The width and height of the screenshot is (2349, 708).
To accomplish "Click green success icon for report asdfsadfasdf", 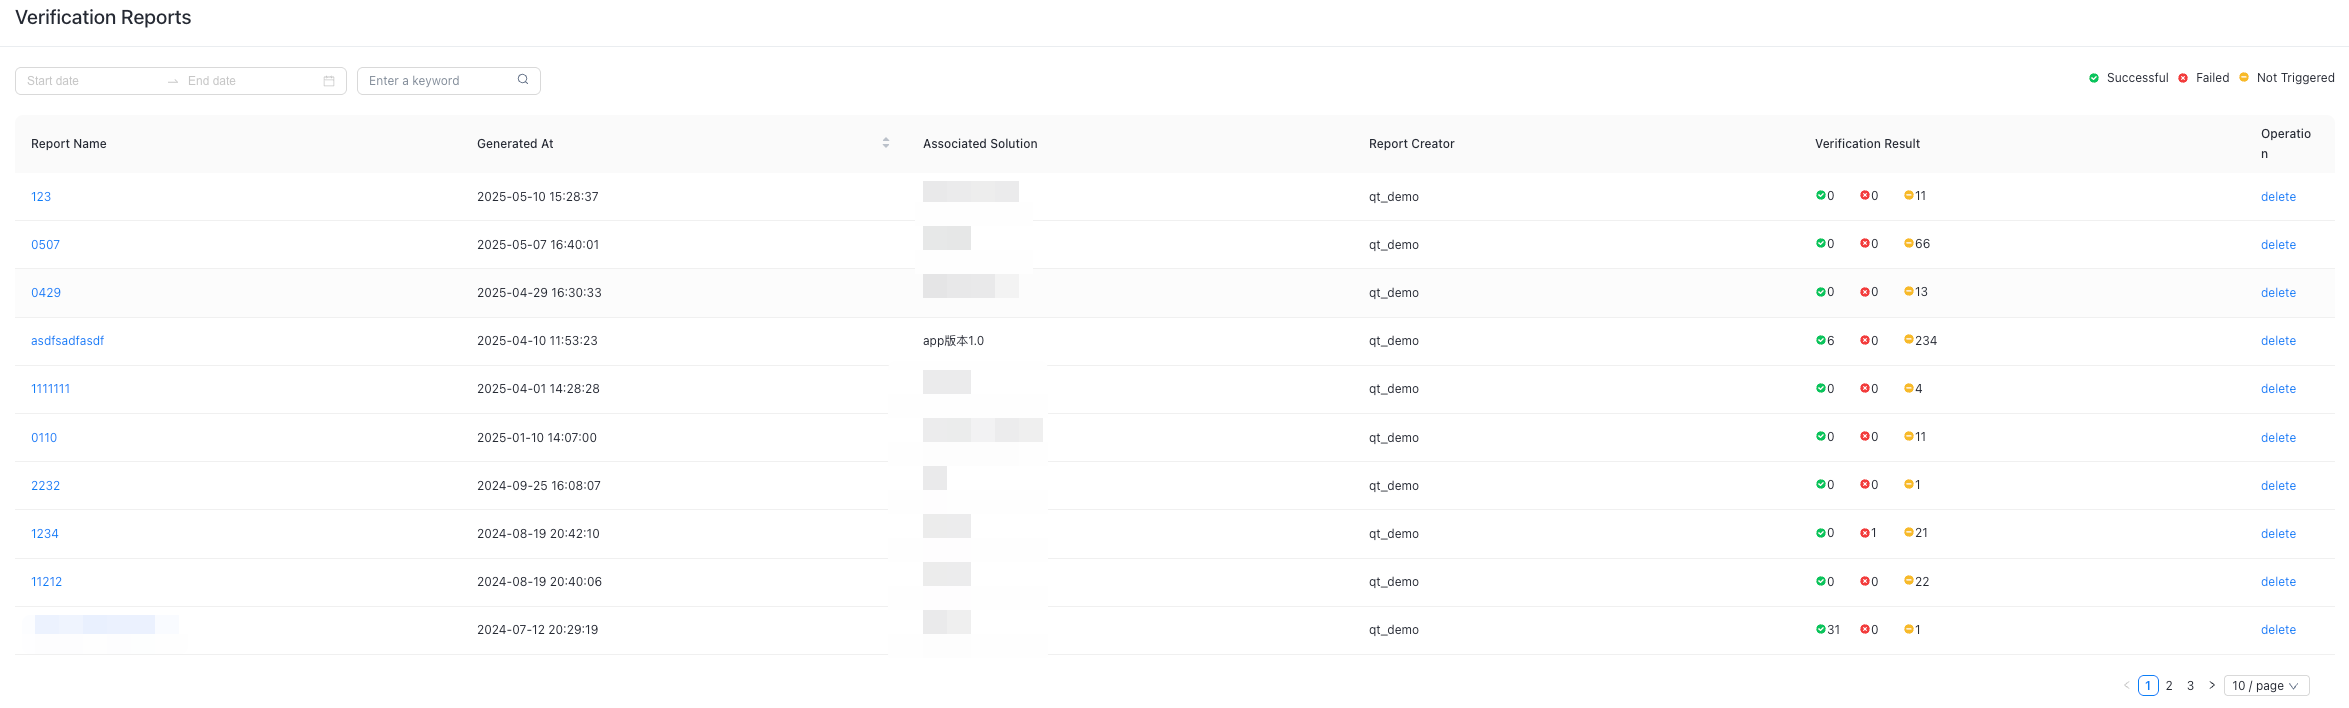I will click(x=1821, y=341).
